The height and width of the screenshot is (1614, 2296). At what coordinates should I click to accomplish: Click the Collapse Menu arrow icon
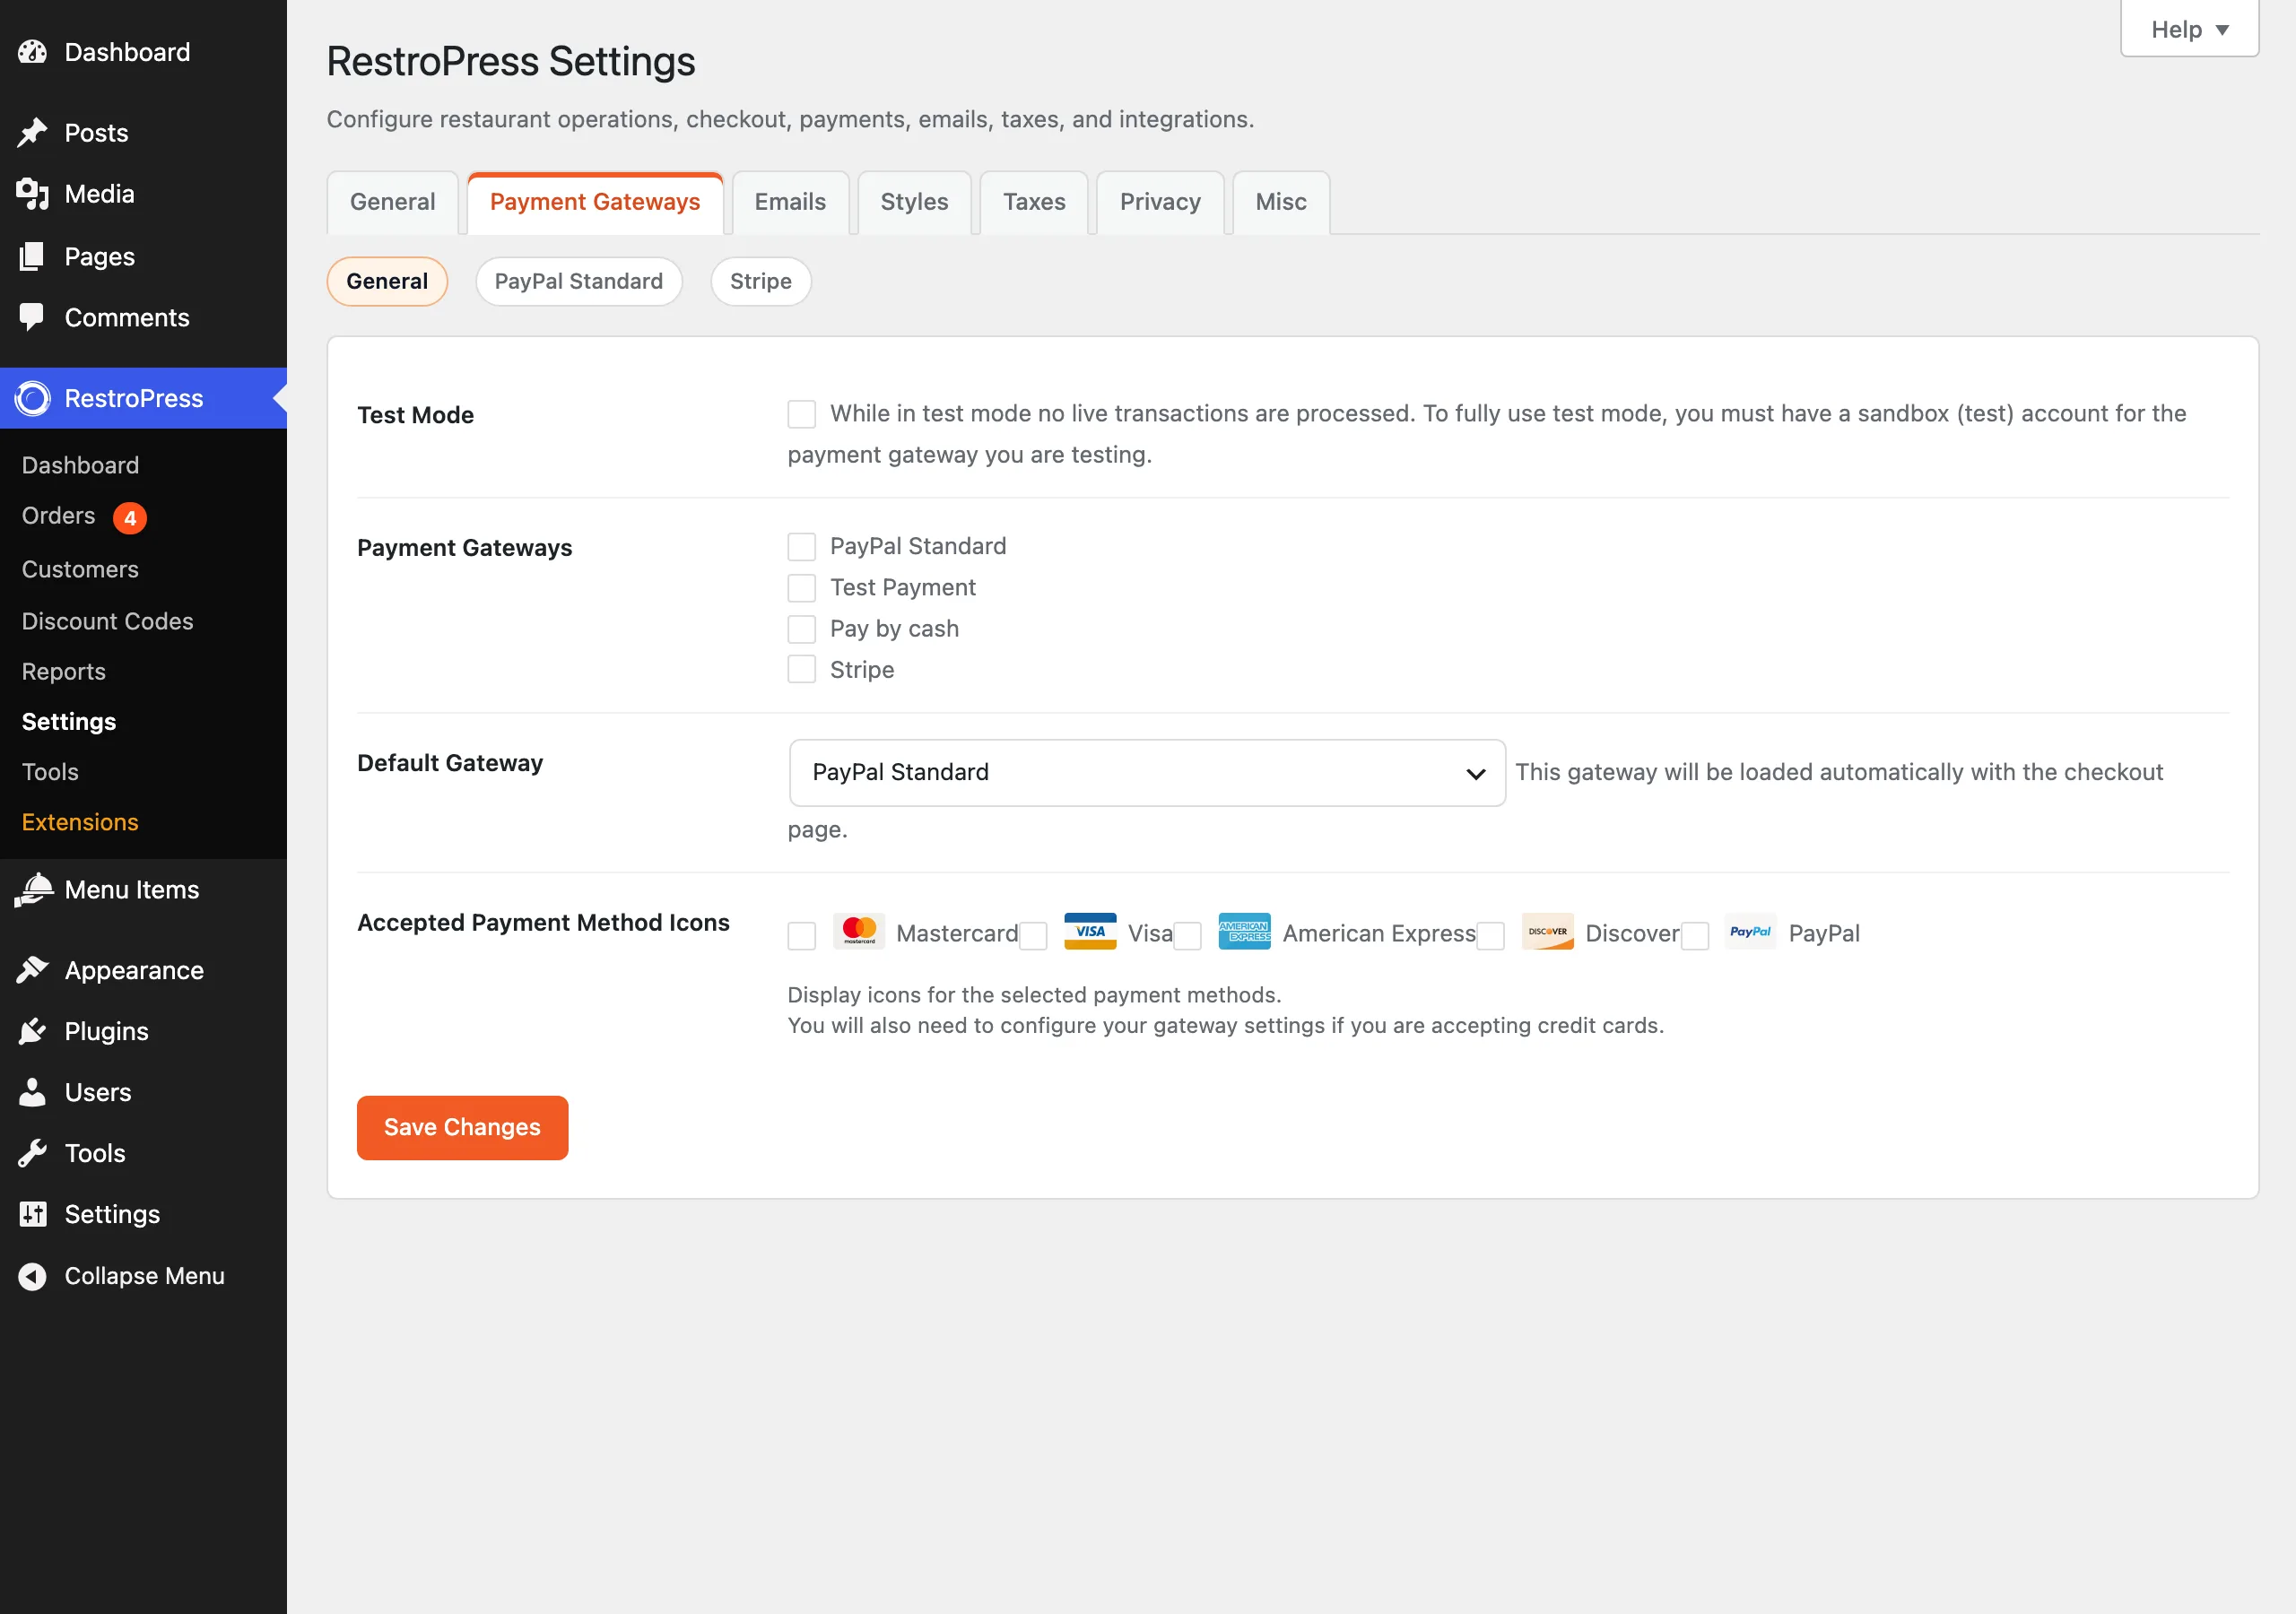click(32, 1276)
